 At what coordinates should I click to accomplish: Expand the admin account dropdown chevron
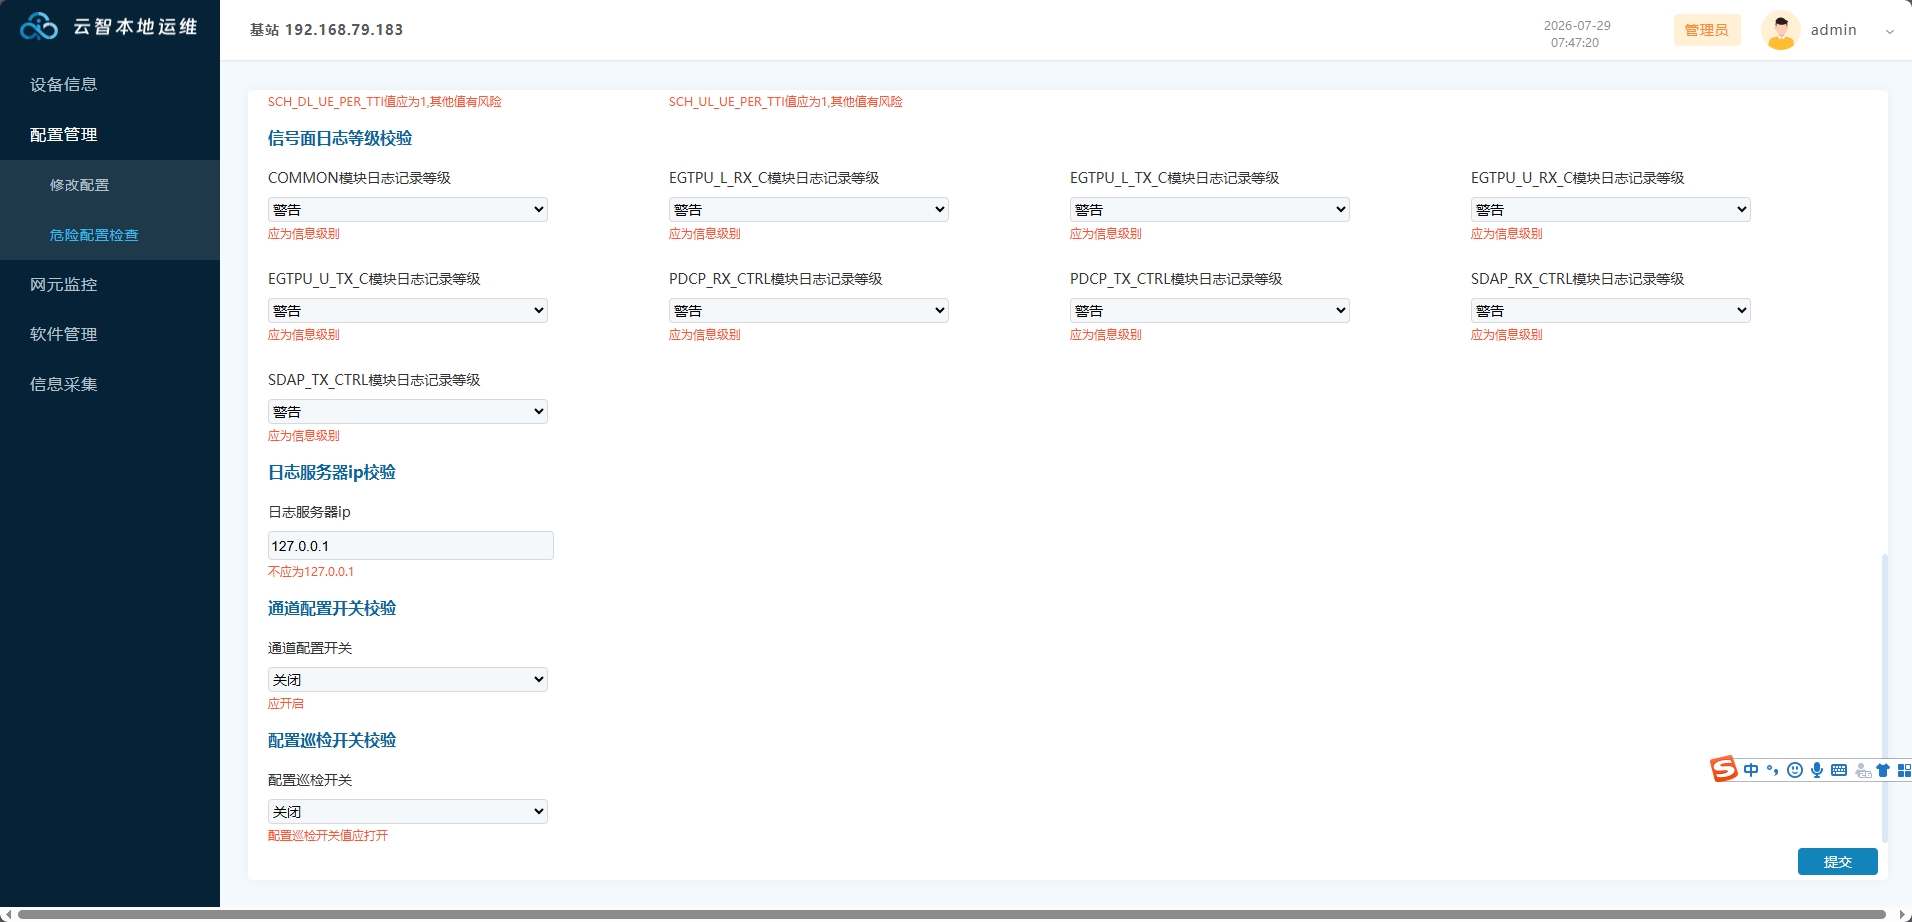[1889, 31]
